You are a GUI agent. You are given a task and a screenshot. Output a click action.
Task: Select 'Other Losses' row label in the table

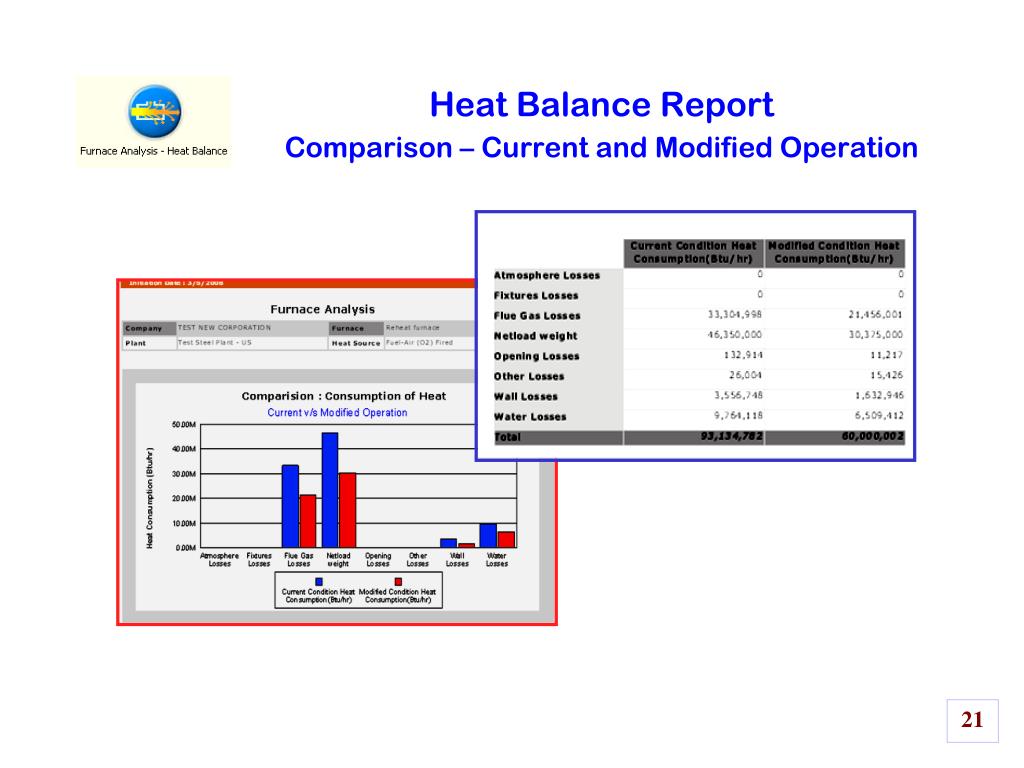tap(529, 377)
